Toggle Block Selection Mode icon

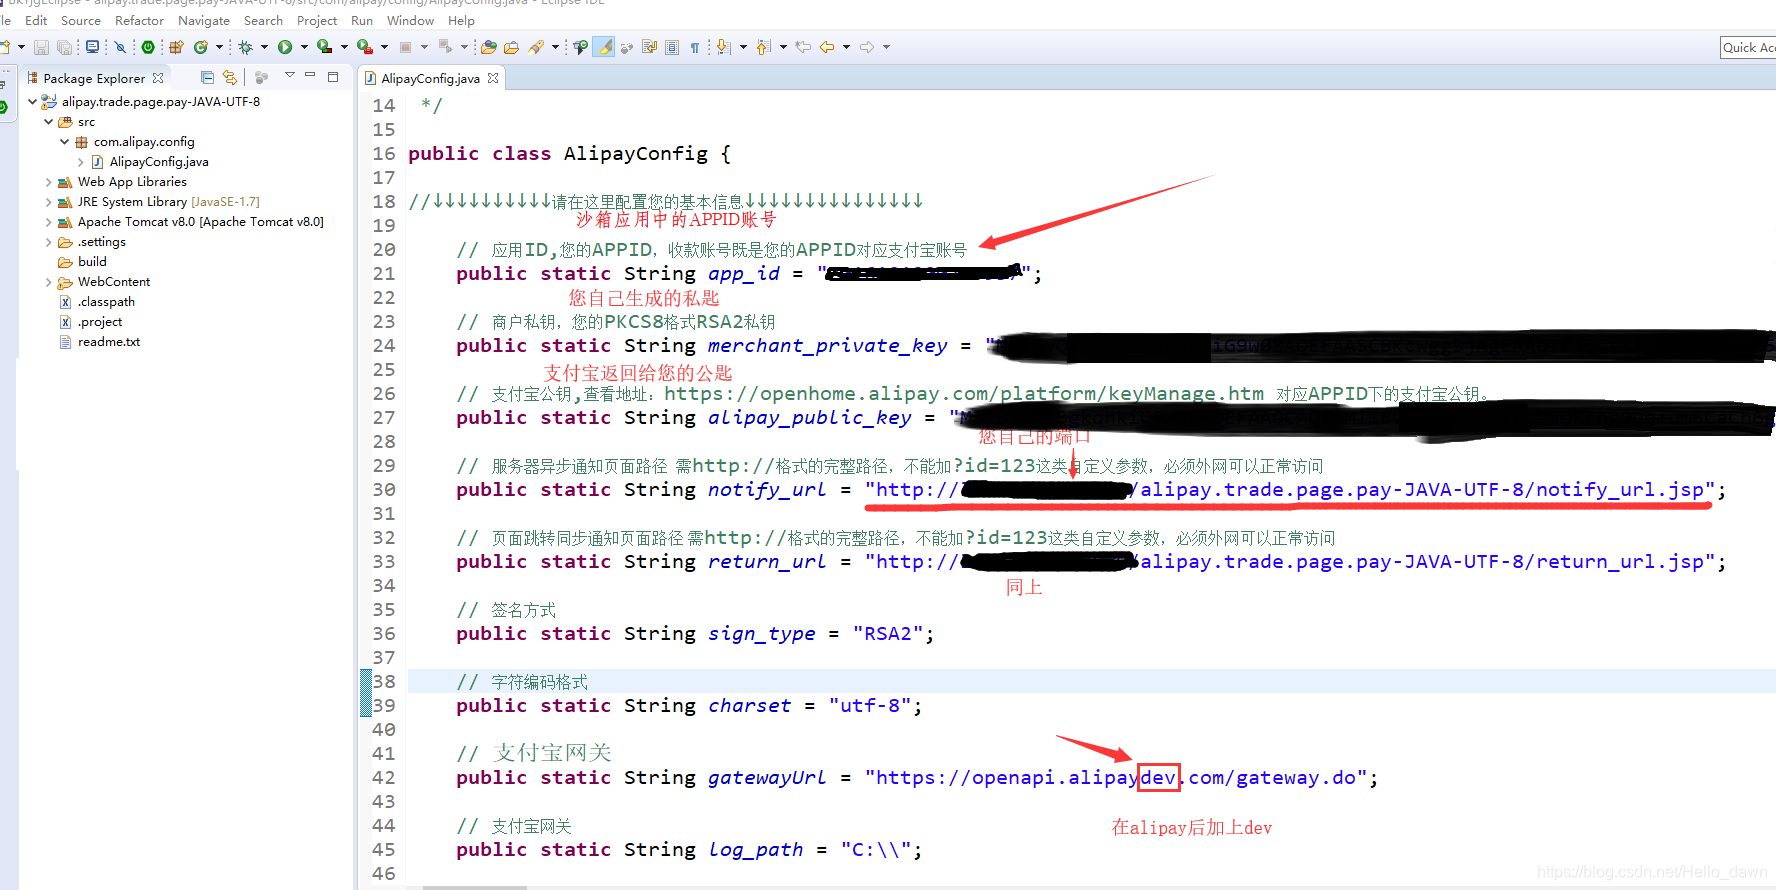(672, 47)
